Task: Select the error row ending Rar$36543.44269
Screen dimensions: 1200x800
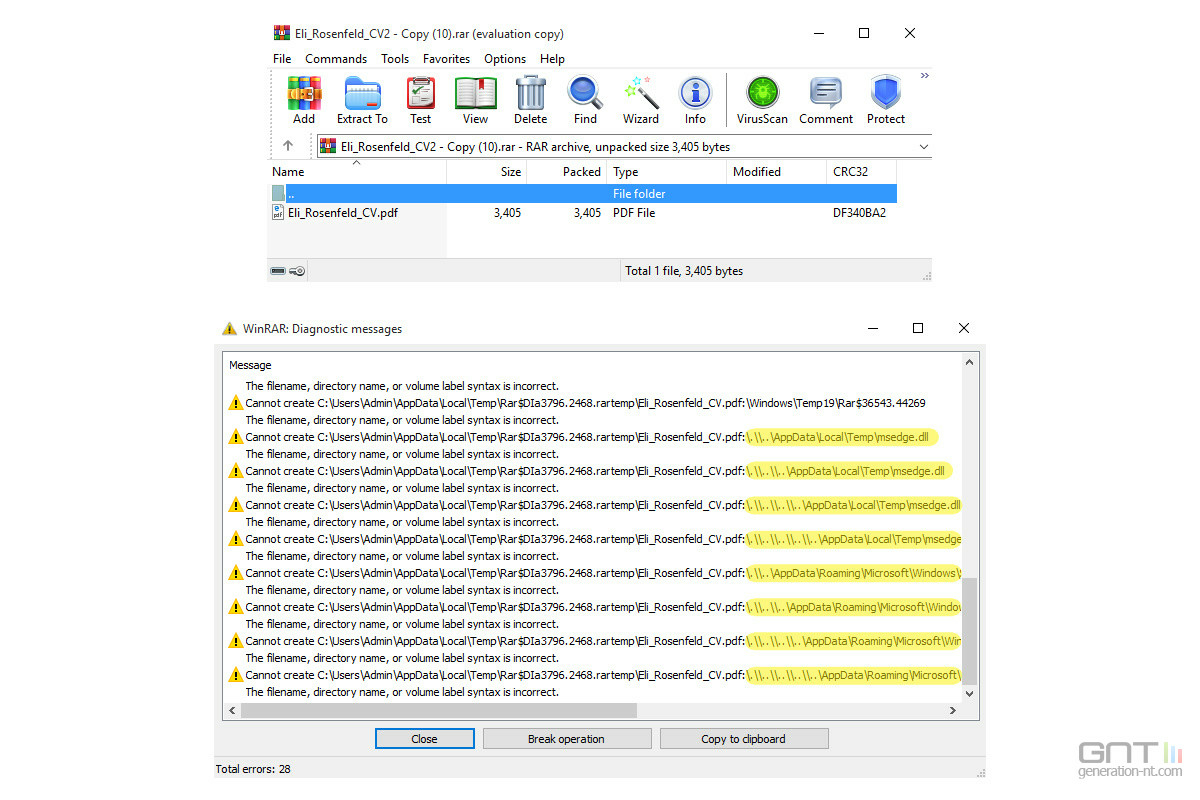Action: pos(585,403)
